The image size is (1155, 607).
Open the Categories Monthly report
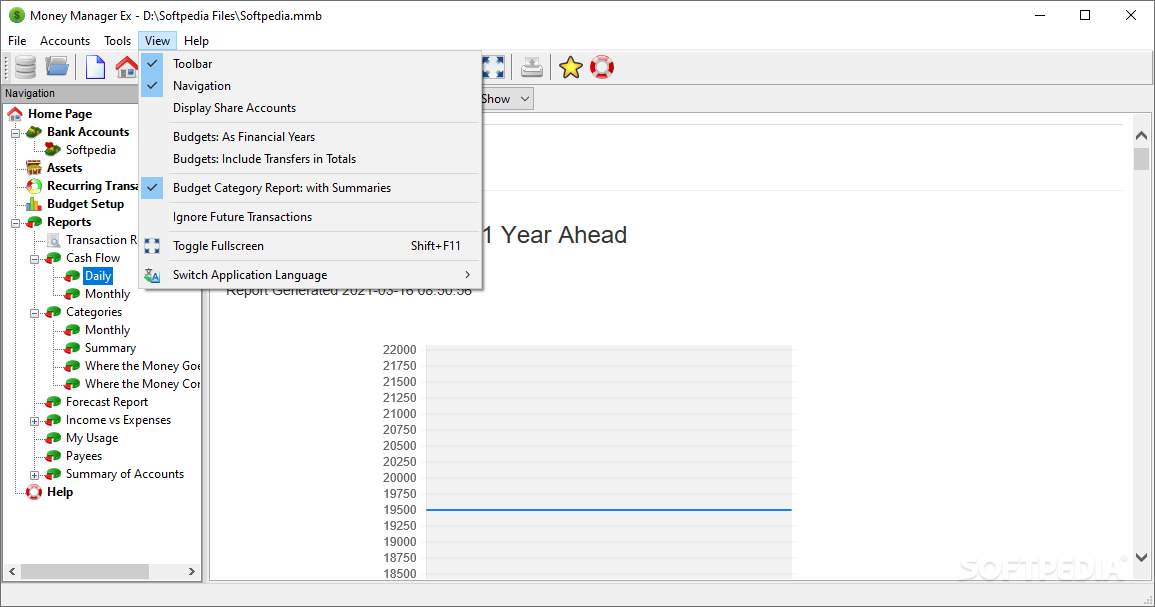click(x=108, y=330)
